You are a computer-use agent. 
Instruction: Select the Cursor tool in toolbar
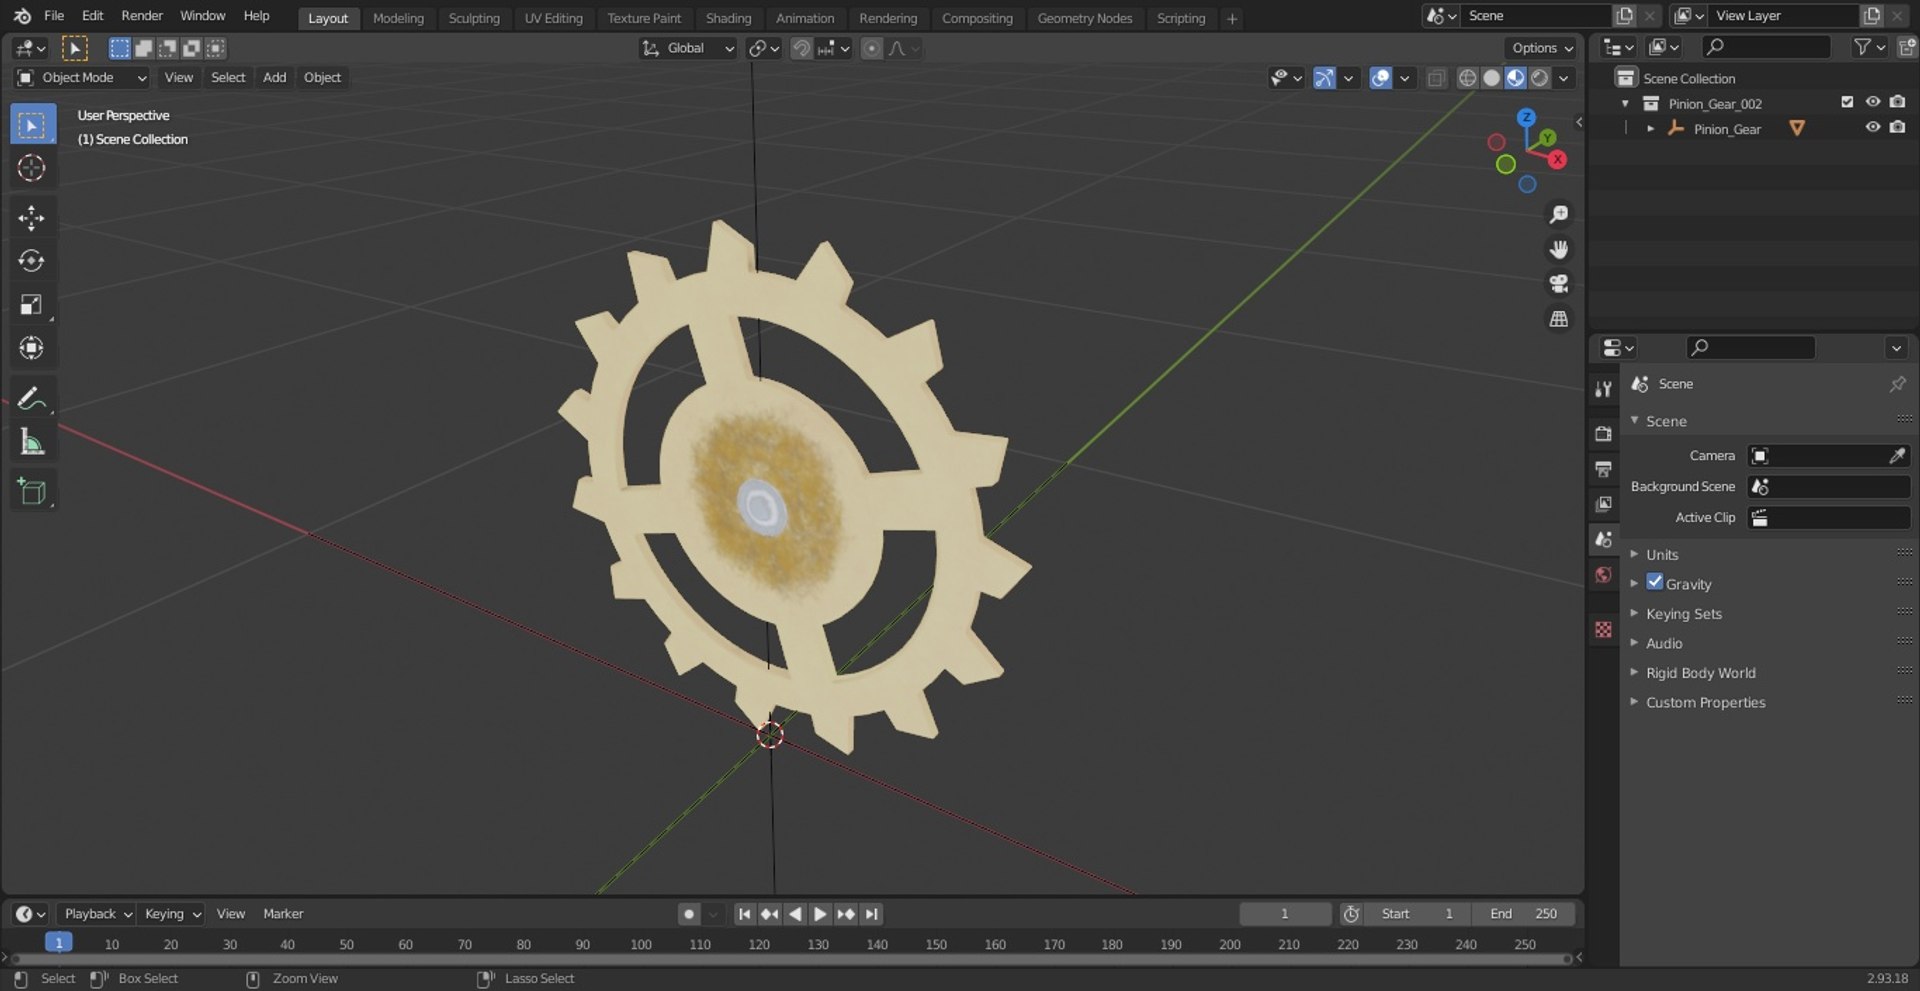(x=31, y=168)
